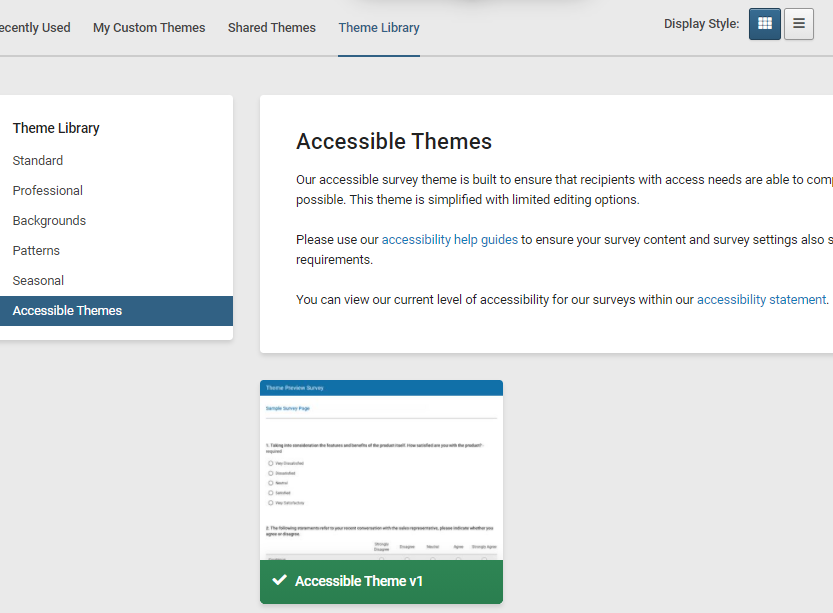View the Seasonal theme category

coord(38,281)
